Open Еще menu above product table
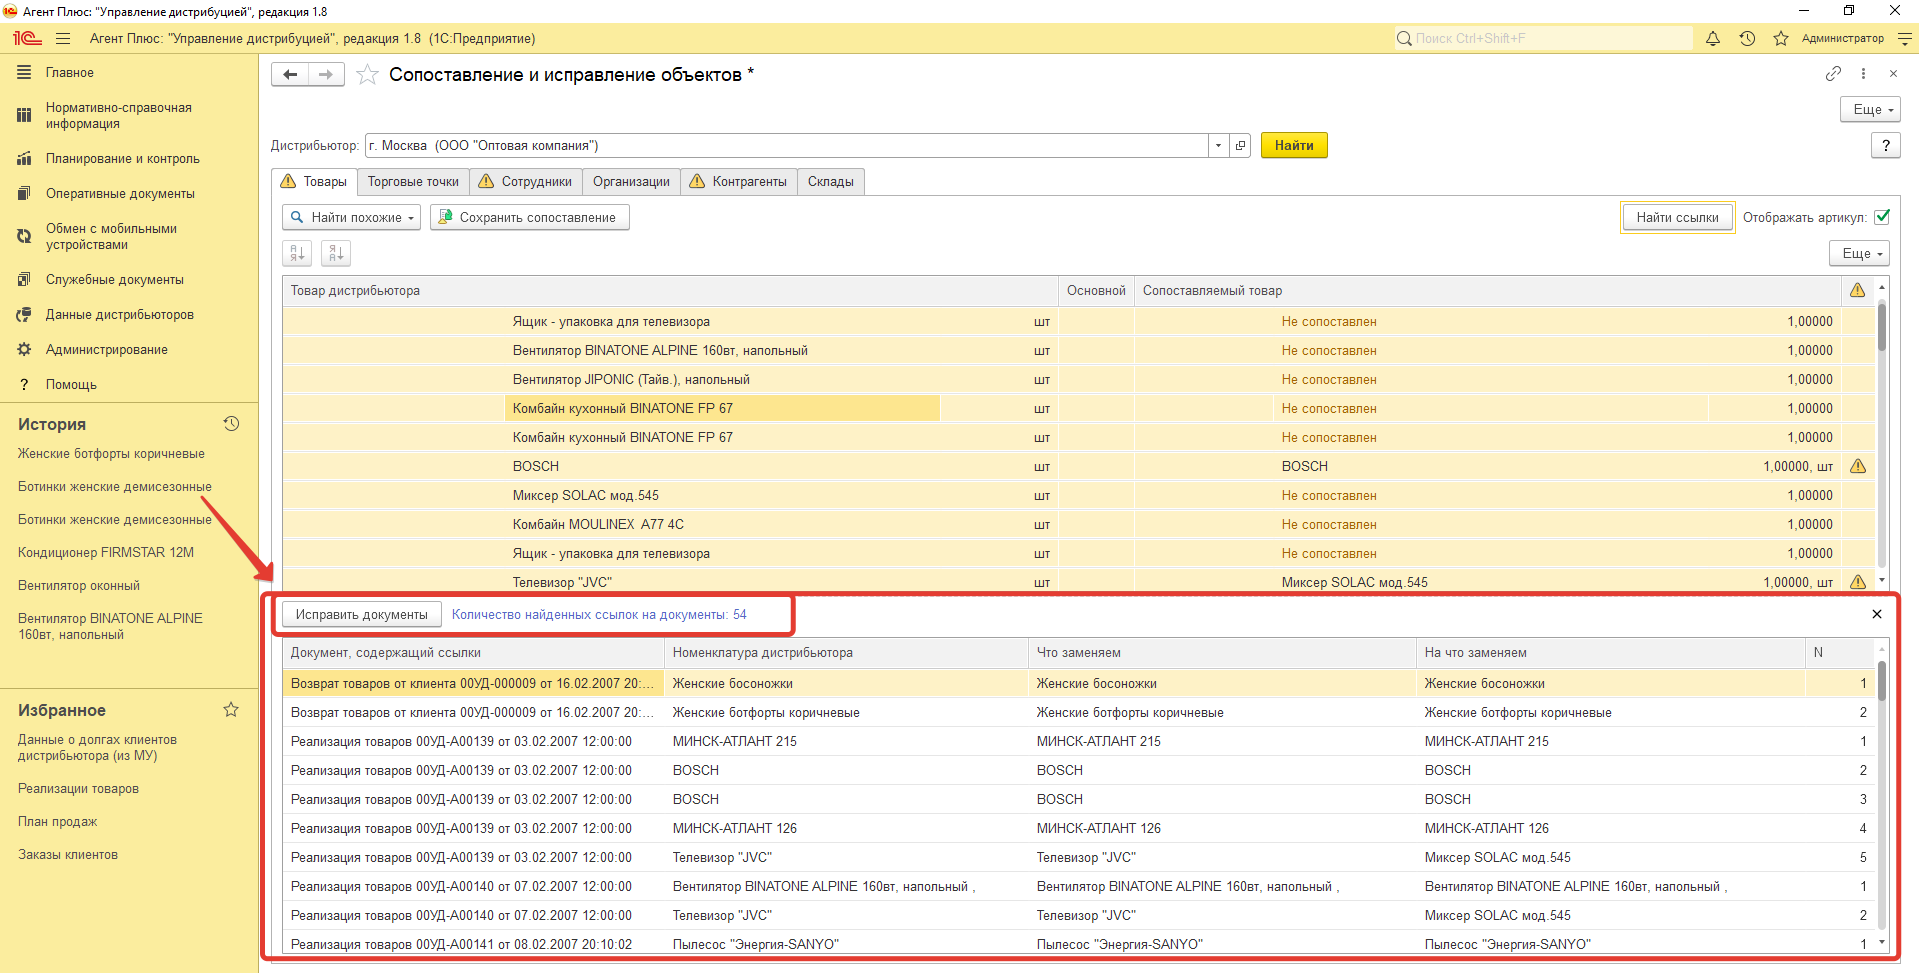 1859,254
